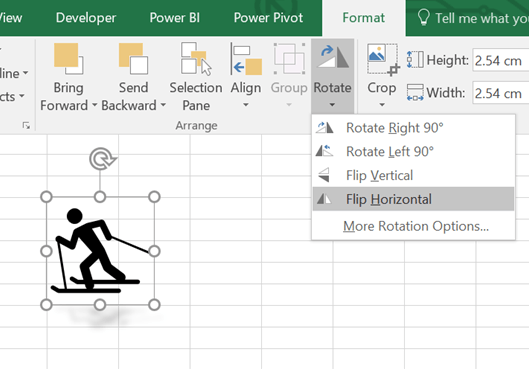Viewport: 529px width, 369px height.
Task: Click the partially visible View tab
Action: tap(11, 18)
